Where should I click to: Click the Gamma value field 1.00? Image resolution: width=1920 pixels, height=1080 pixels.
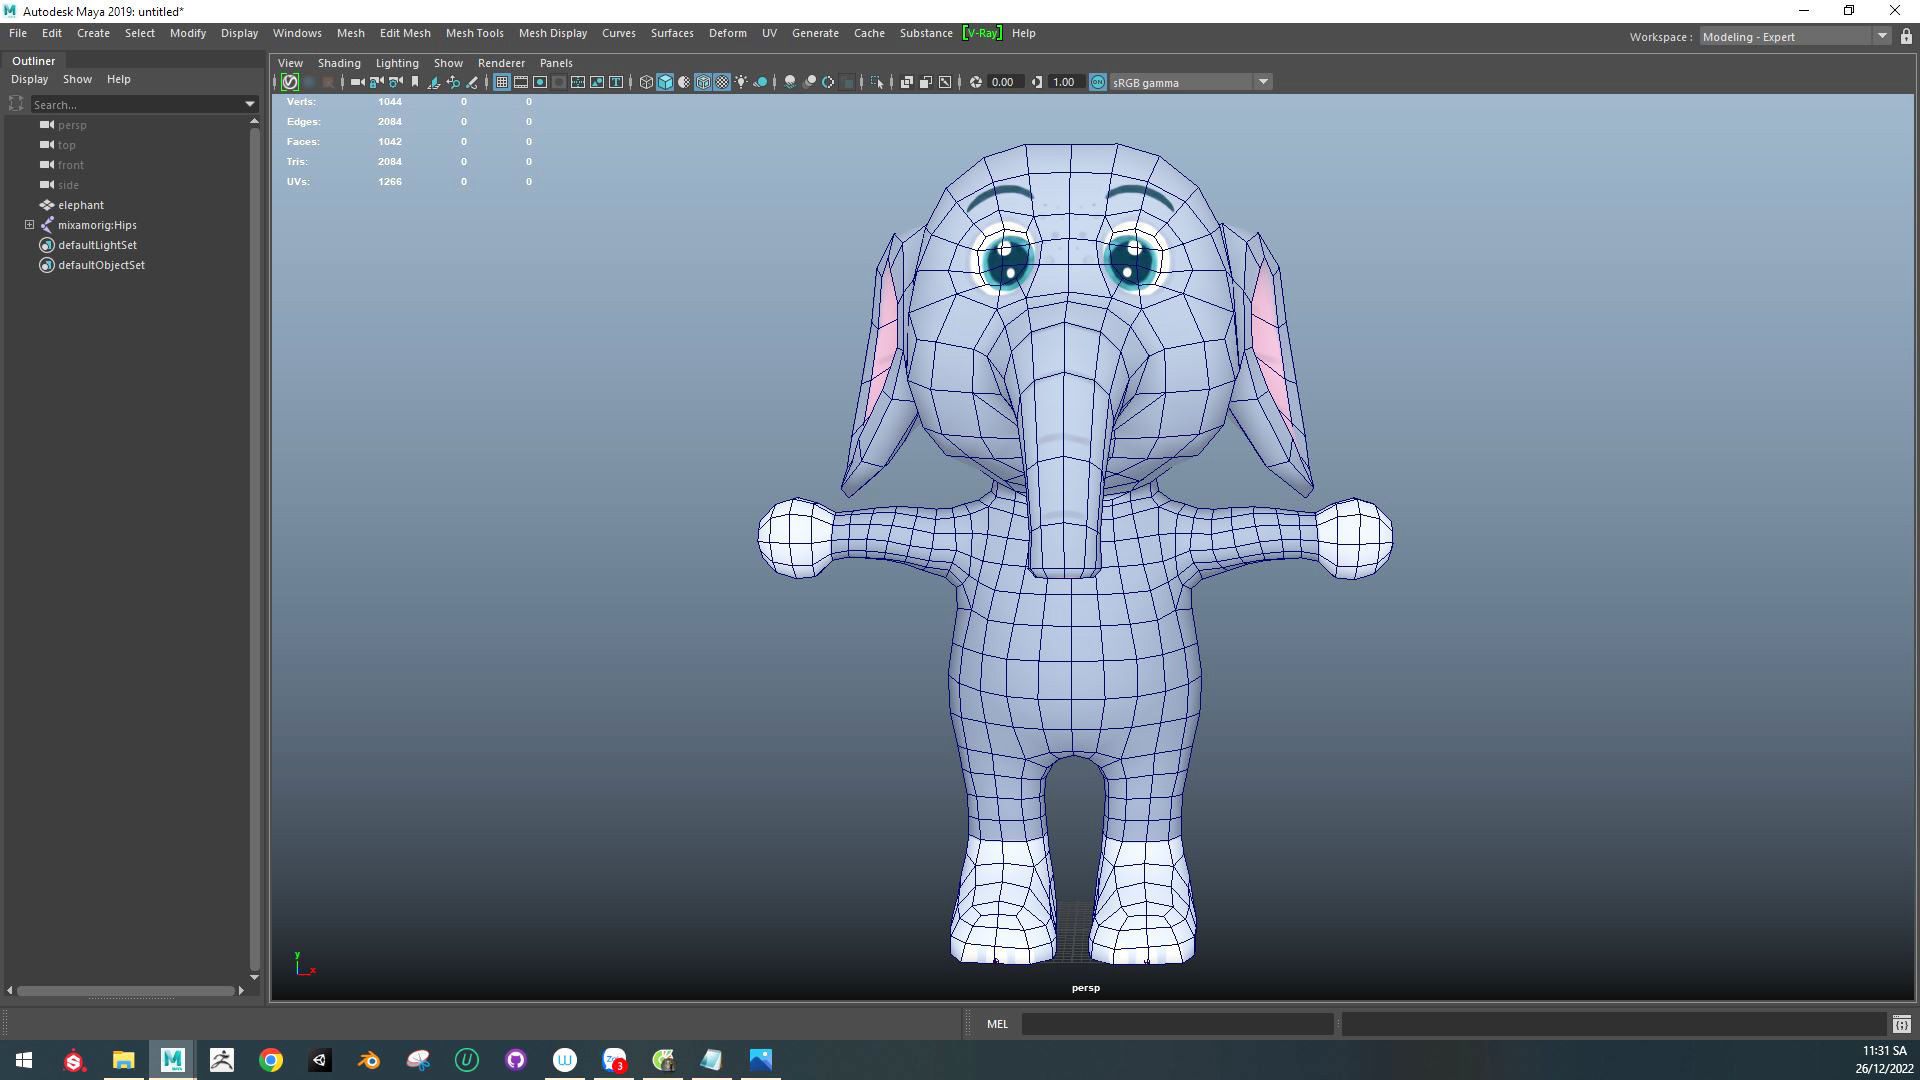click(x=1066, y=82)
